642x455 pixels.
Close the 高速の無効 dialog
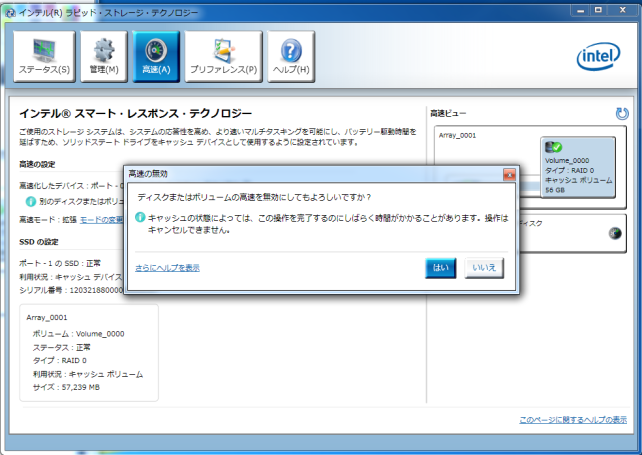pos(509,175)
